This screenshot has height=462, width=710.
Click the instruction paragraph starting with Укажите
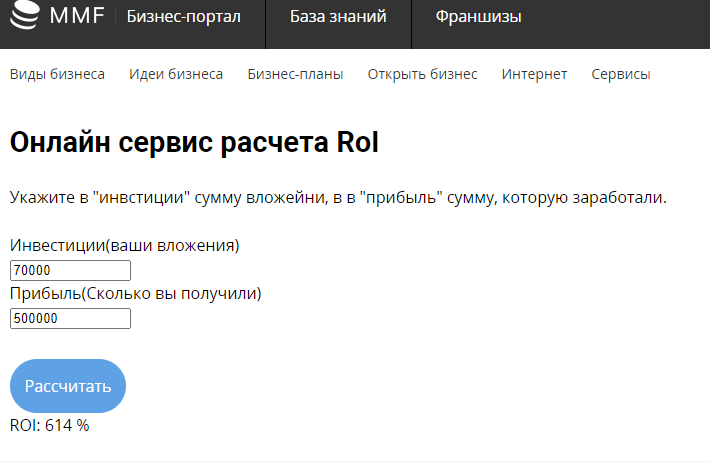(338, 197)
